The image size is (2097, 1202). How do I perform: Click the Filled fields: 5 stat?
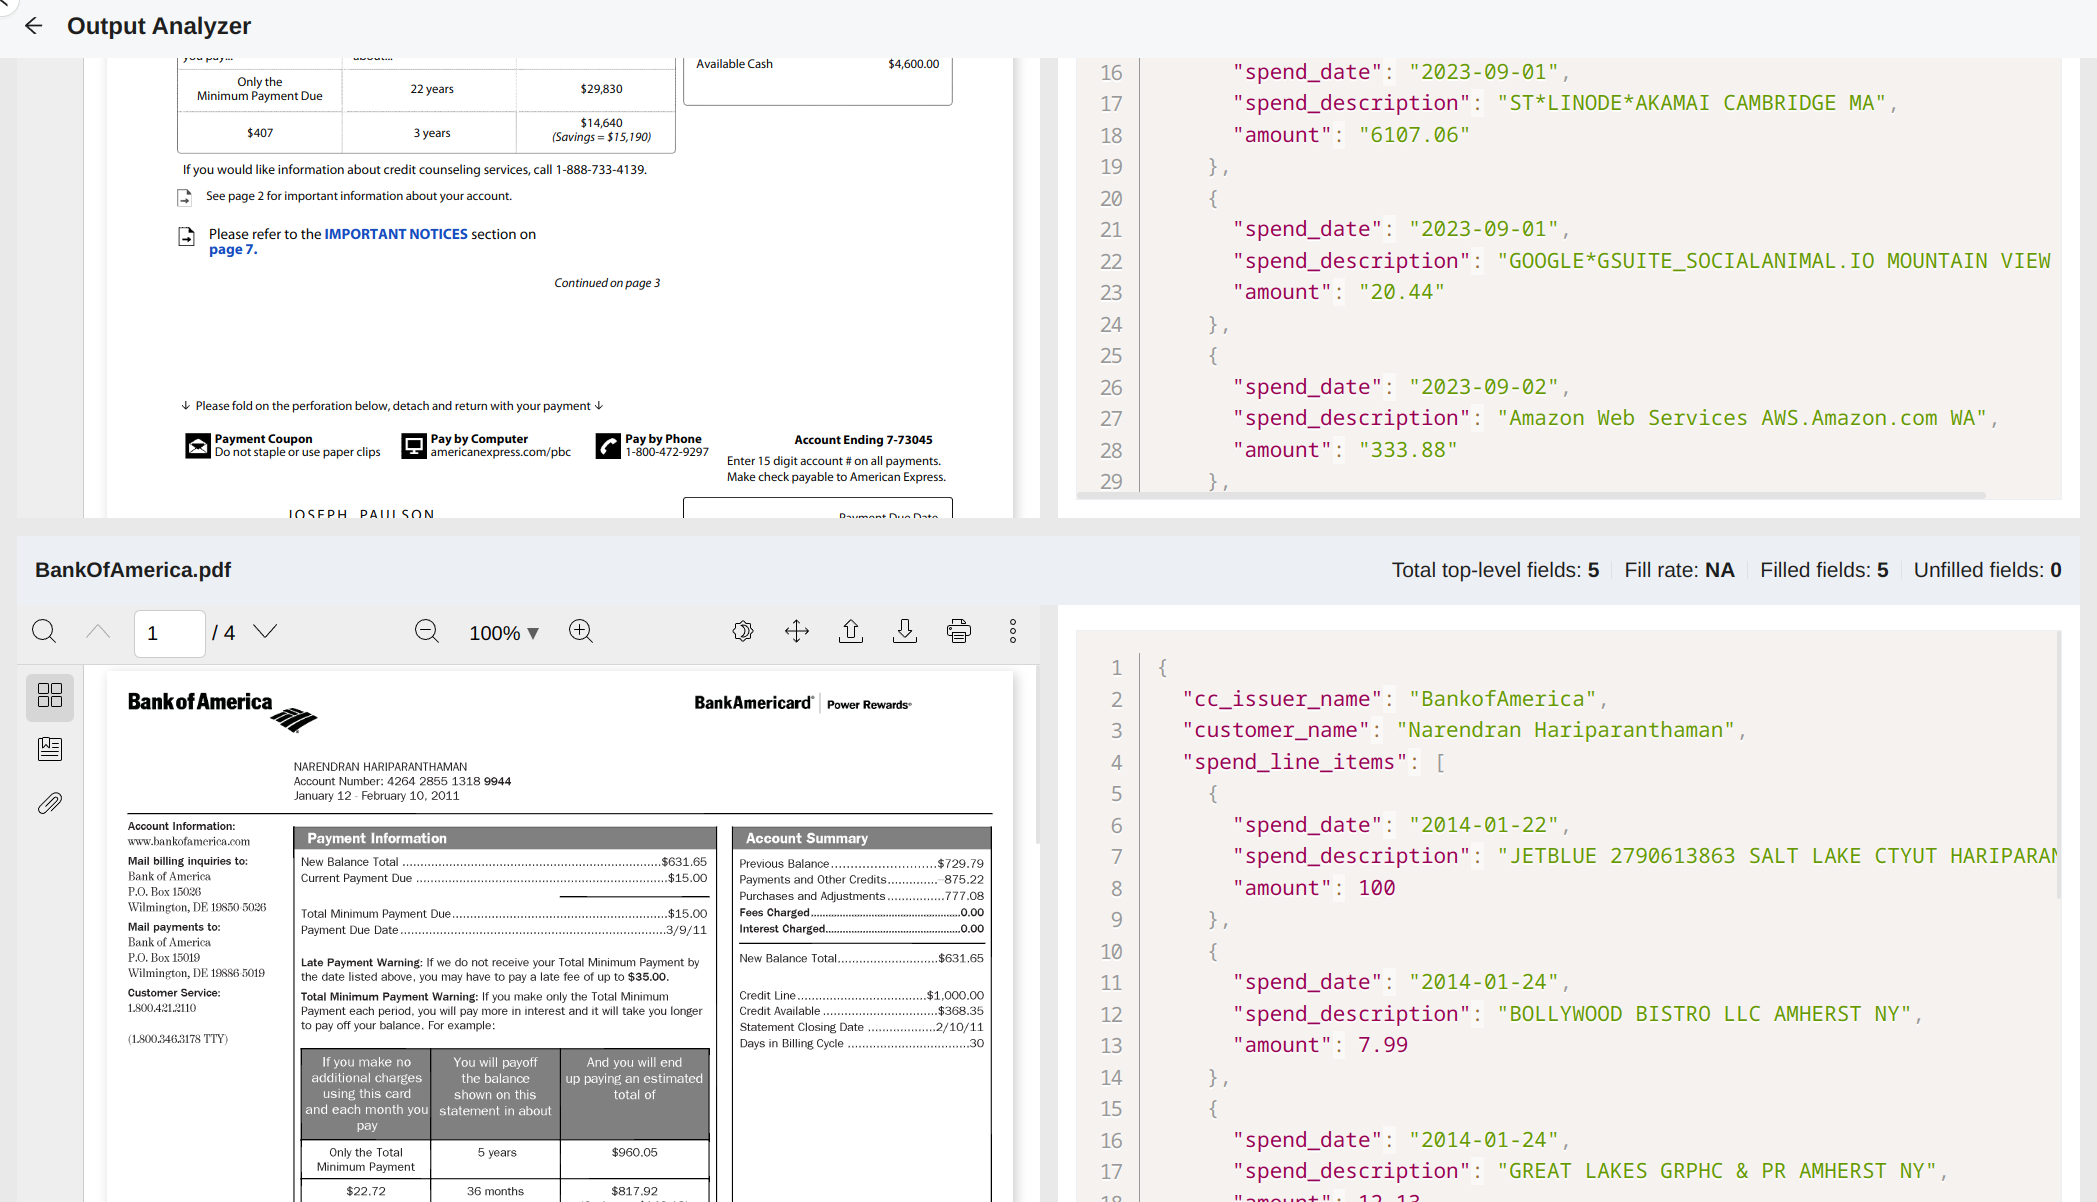(x=1824, y=570)
